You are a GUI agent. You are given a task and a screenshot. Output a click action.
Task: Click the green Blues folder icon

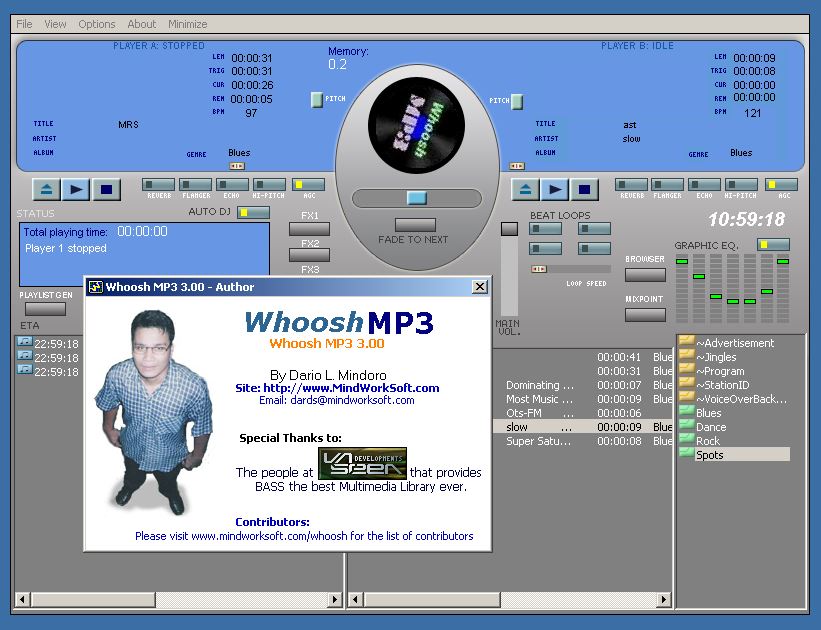click(686, 412)
